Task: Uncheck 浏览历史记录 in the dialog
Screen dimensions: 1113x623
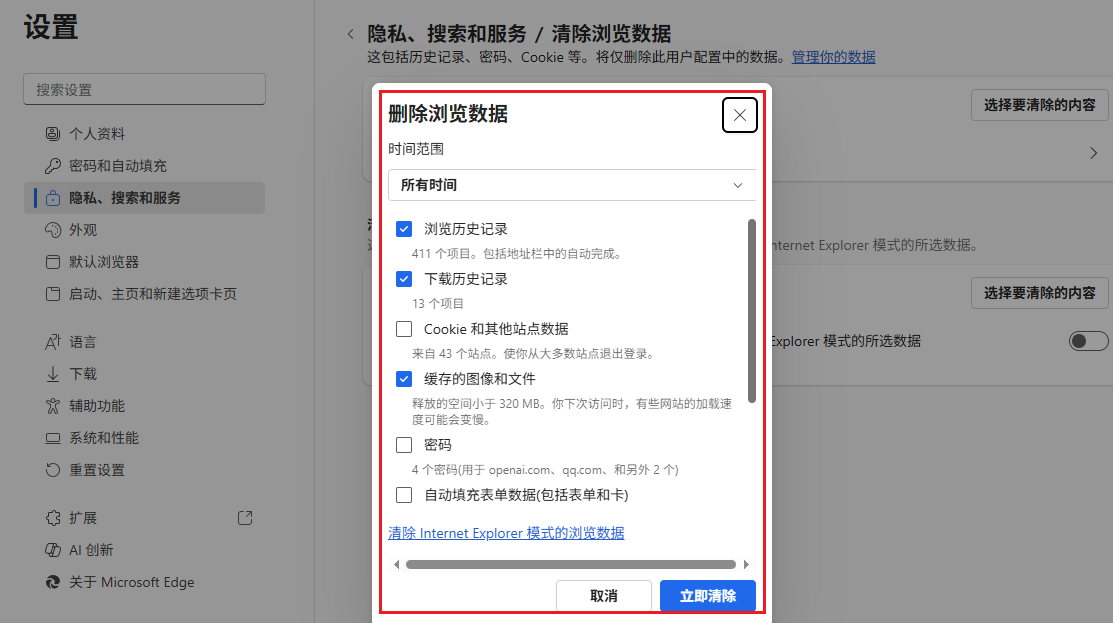Action: click(404, 228)
